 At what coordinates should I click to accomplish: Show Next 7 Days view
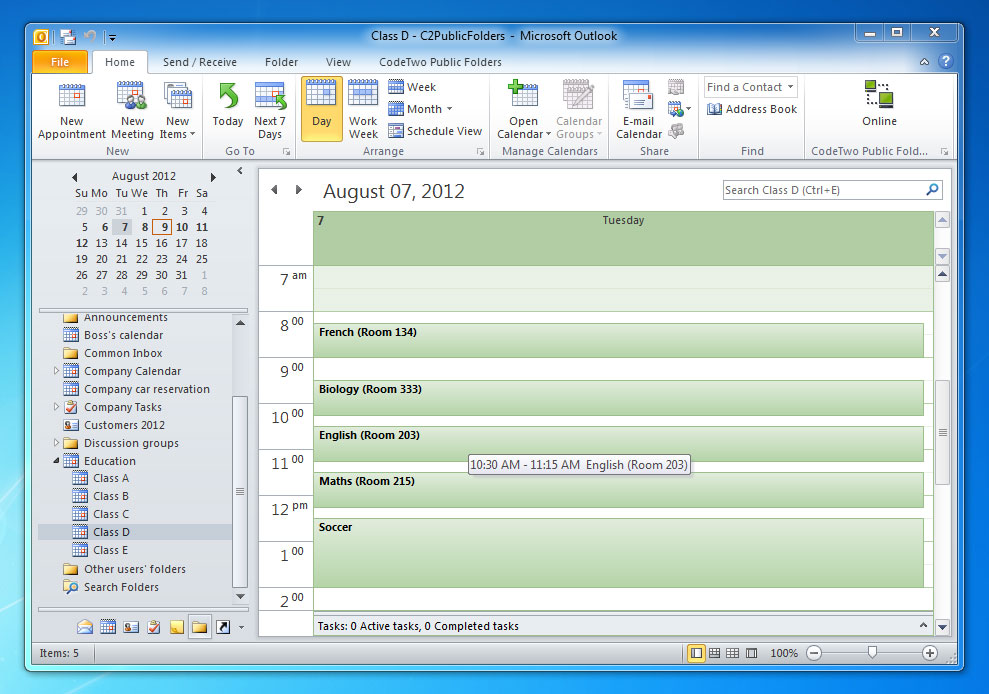tap(270, 110)
